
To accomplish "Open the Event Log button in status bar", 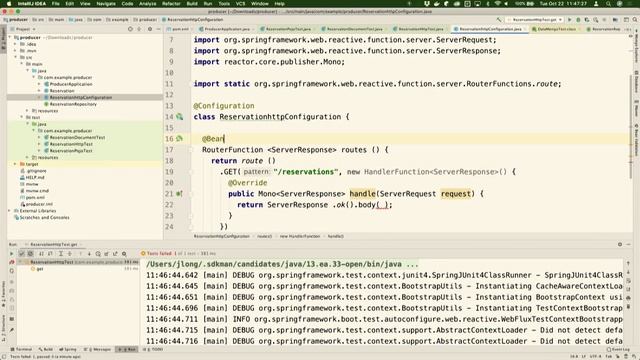I will click(618, 349).
